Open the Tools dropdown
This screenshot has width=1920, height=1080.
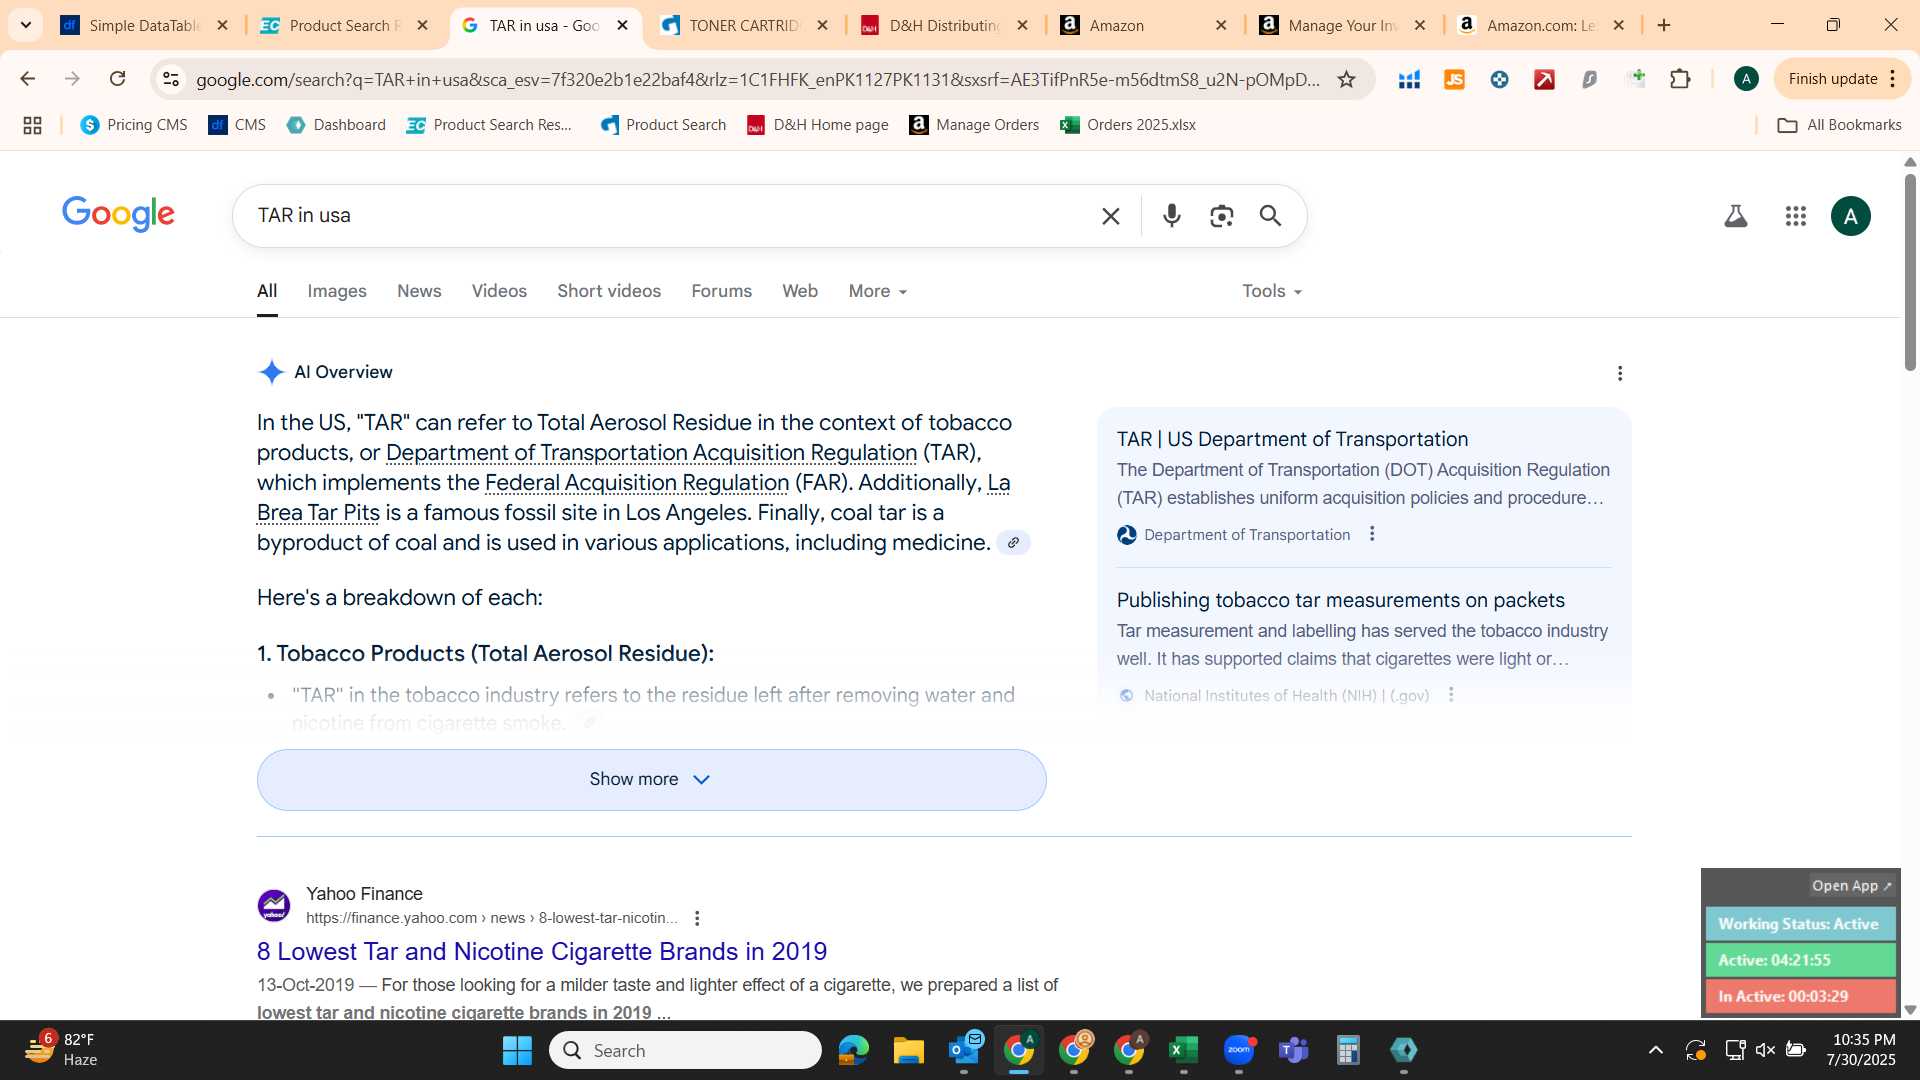tap(1272, 291)
